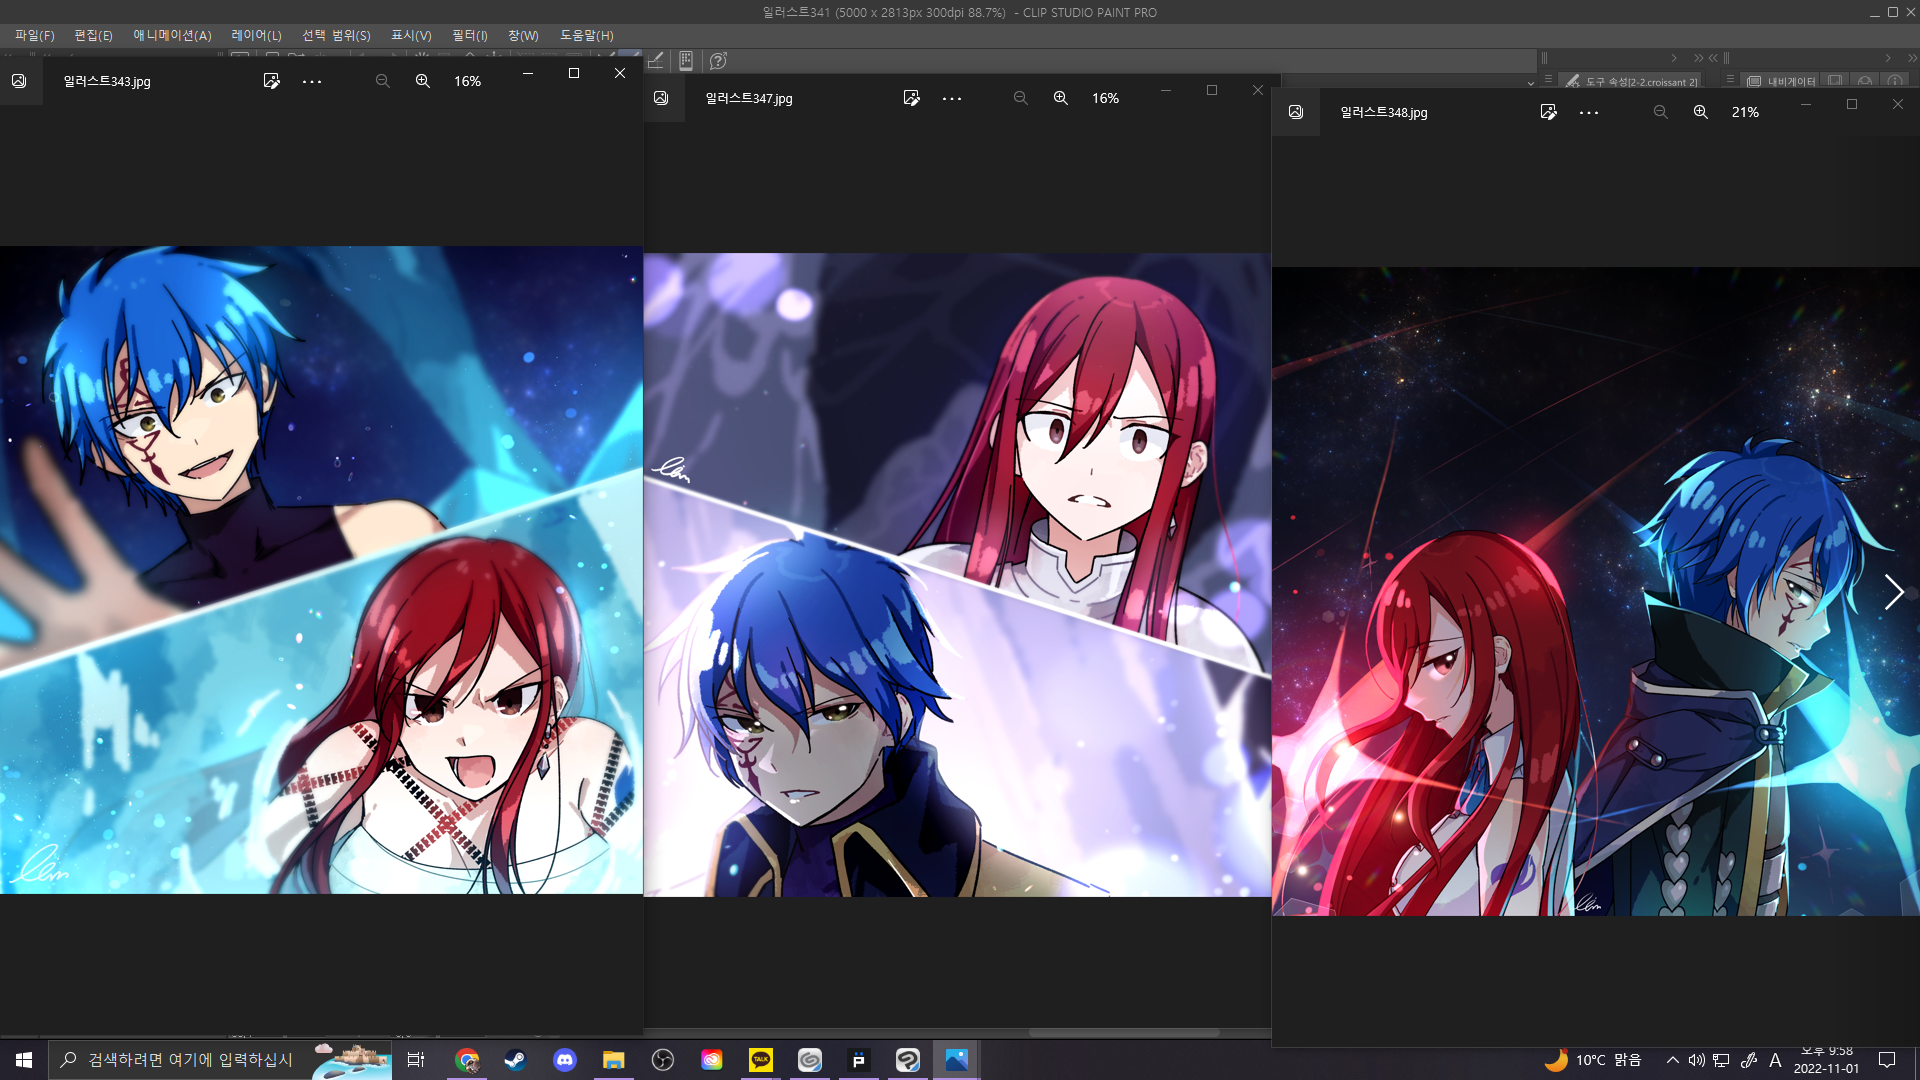Open File Explorer from taskbar
Image resolution: width=1920 pixels, height=1080 pixels.
pyautogui.click(x=613, y=1060)
